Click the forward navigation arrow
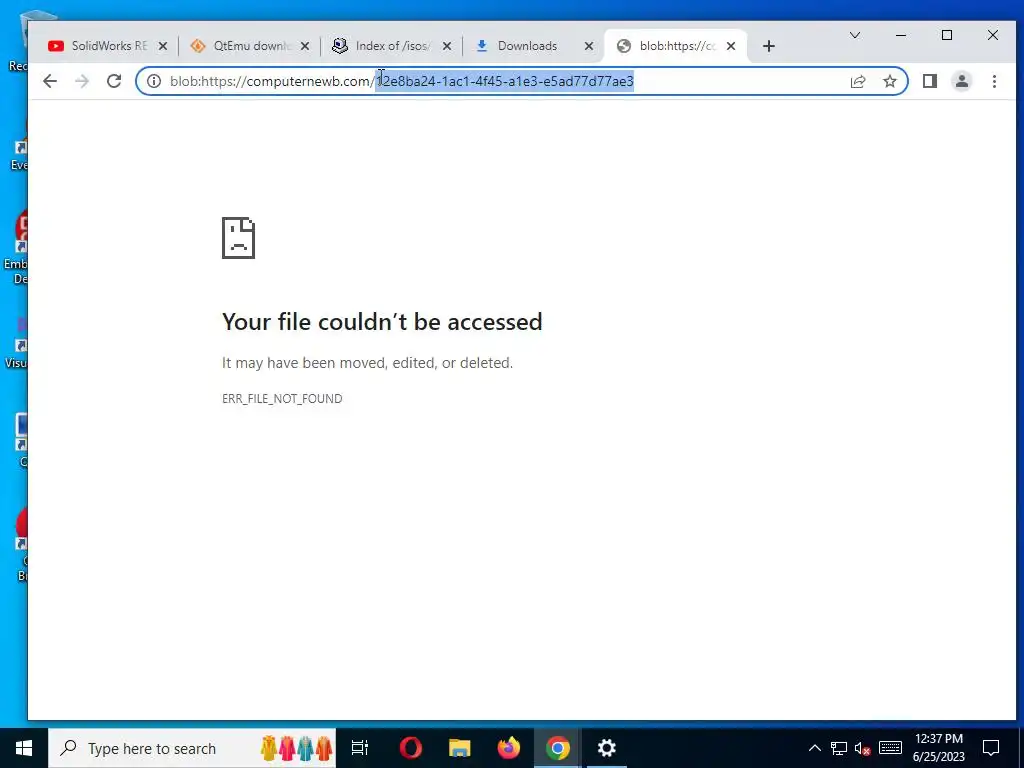 point(82,81)
